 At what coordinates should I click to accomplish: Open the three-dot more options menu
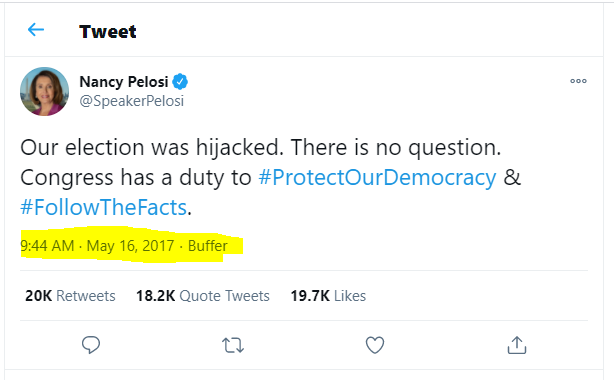click(x=578, y=81)
